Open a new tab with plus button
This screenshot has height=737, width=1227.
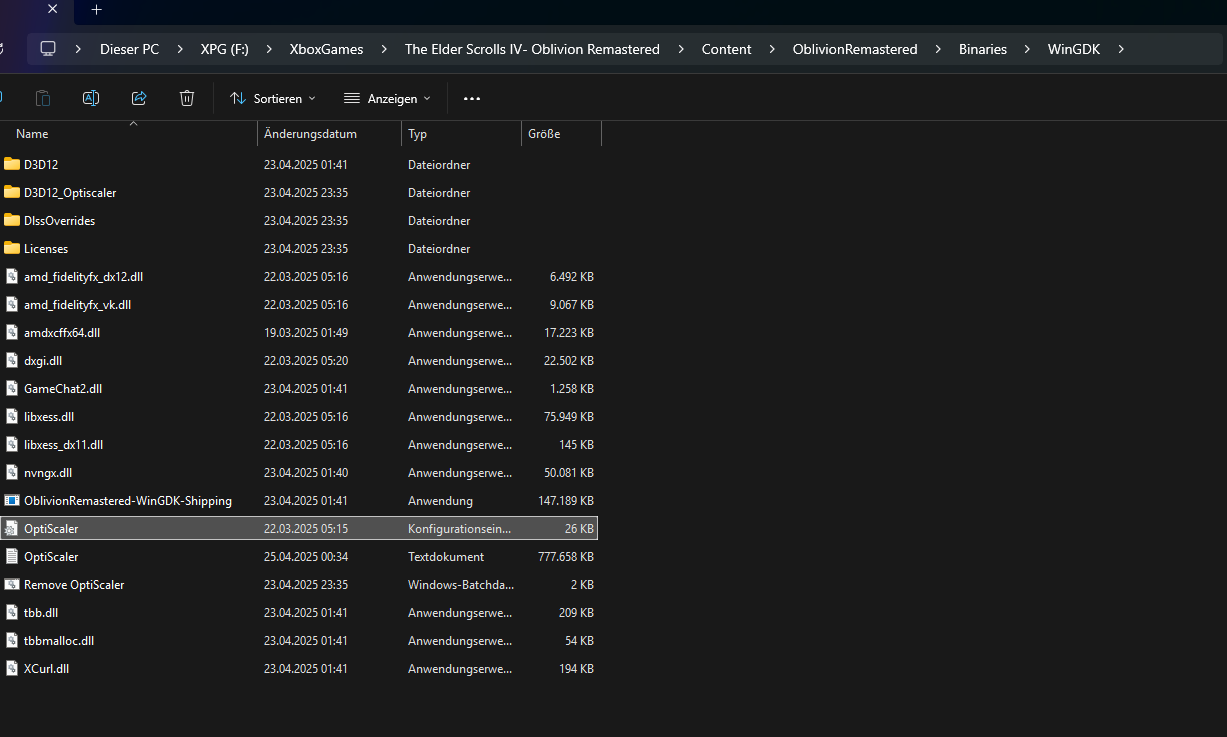[x=96, y=10]
